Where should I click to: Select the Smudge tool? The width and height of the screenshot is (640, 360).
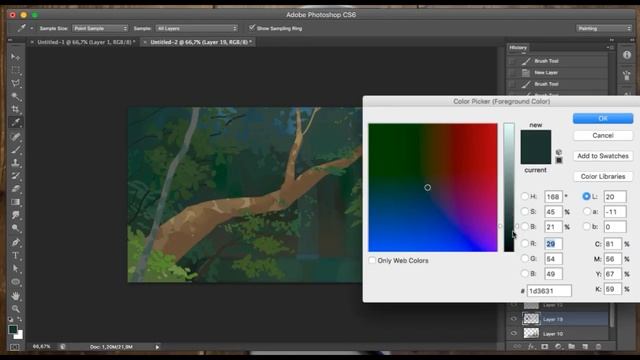16,215
